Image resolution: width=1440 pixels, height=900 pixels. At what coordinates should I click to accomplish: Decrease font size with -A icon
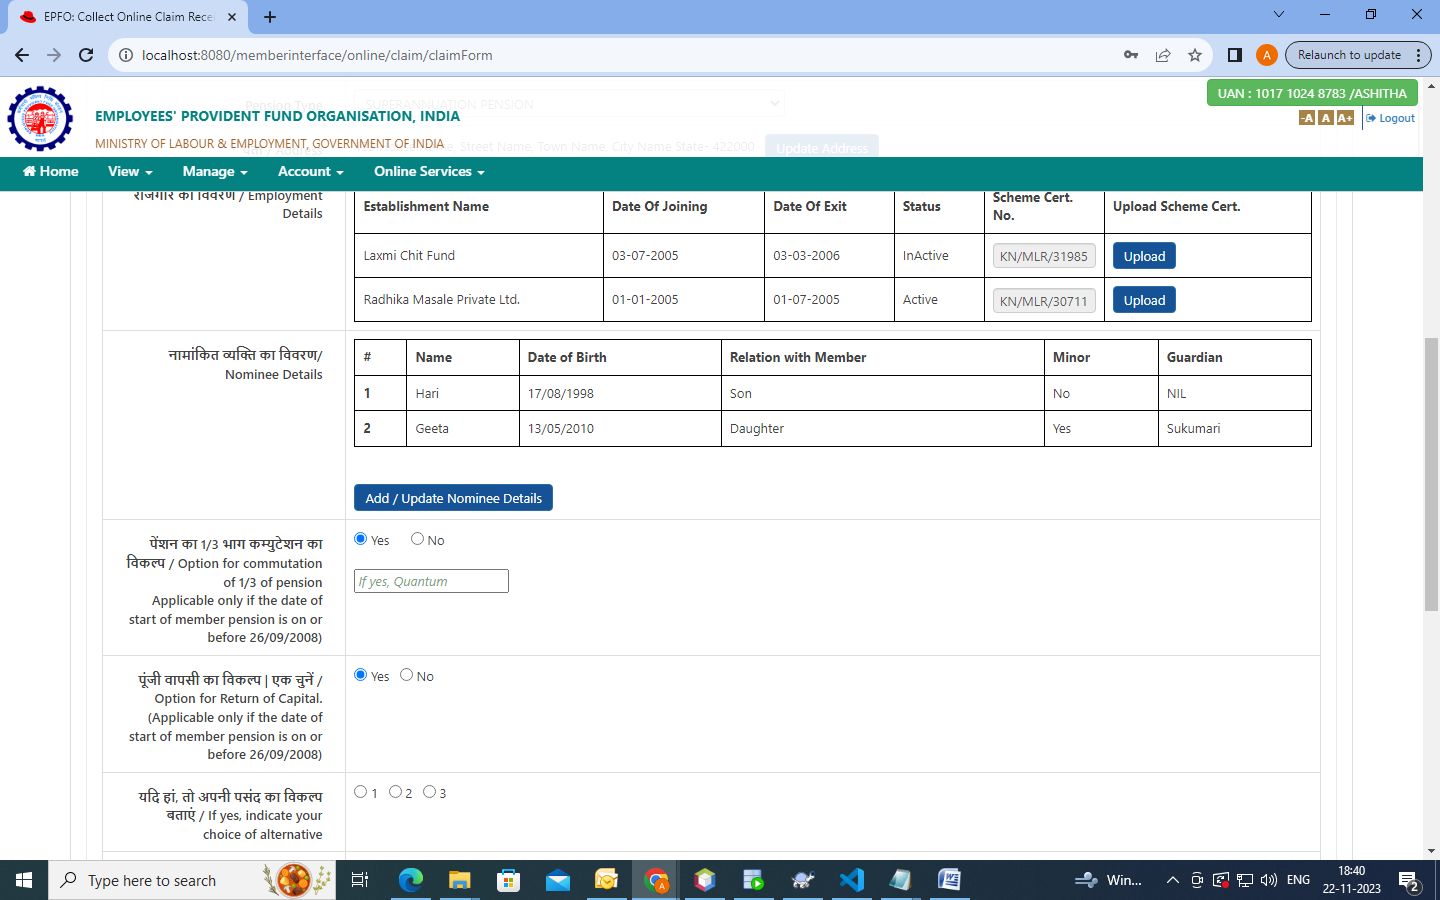[1307, 118]
